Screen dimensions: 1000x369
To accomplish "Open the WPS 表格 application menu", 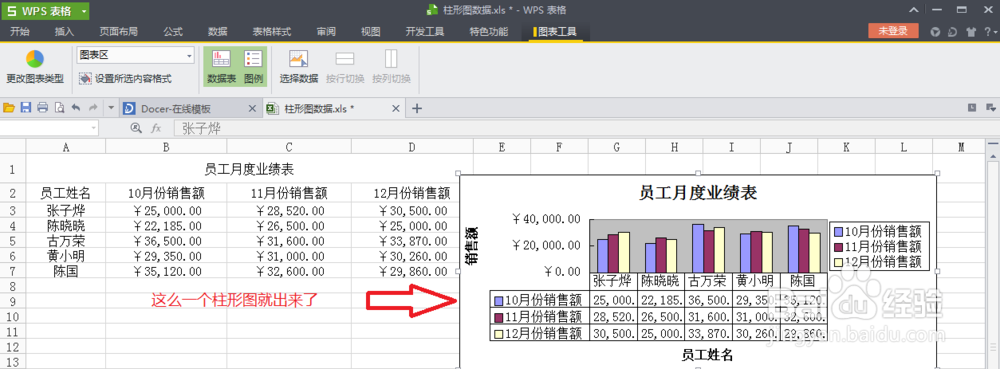I will [45, 11].
